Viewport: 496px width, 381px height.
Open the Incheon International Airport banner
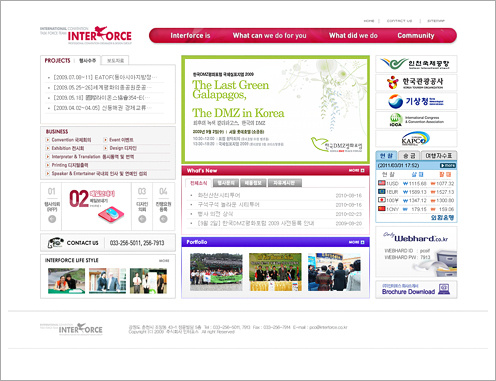coord(416,64)
